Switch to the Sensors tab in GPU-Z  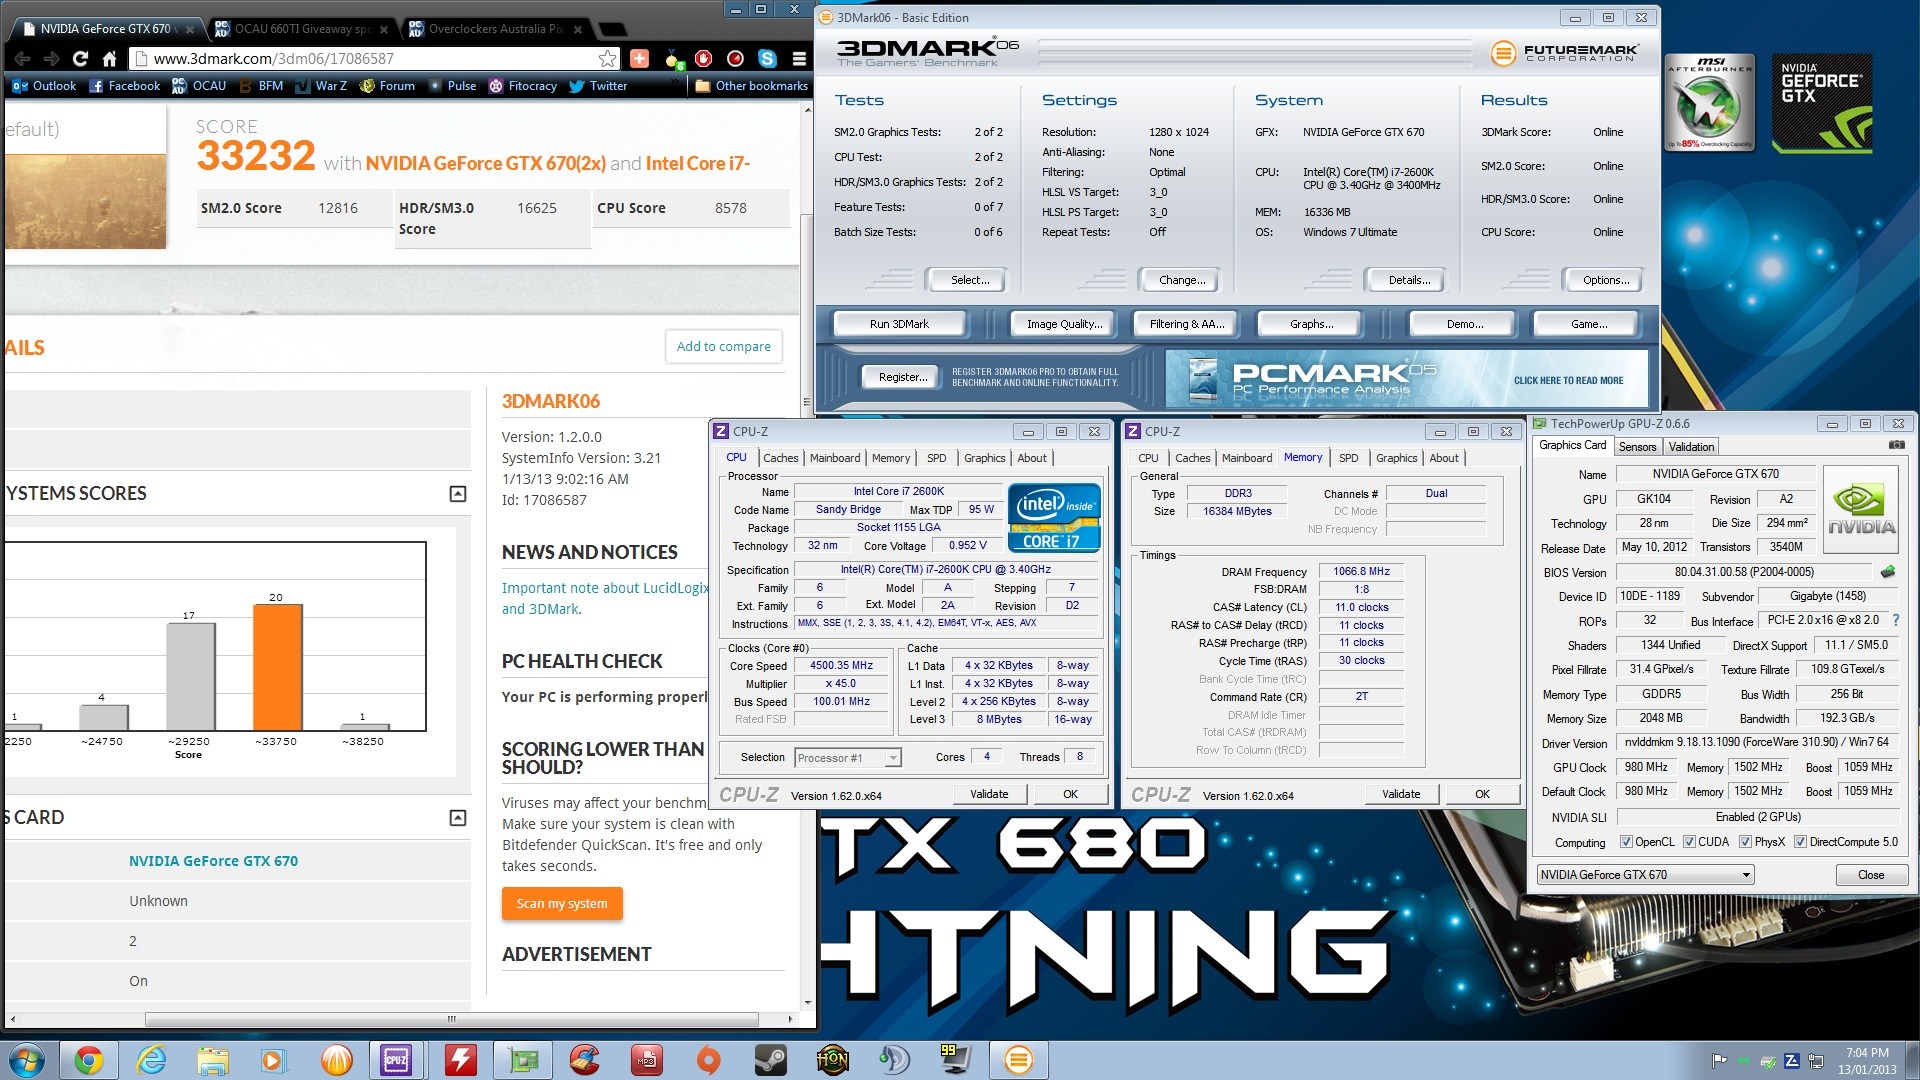1637,447
